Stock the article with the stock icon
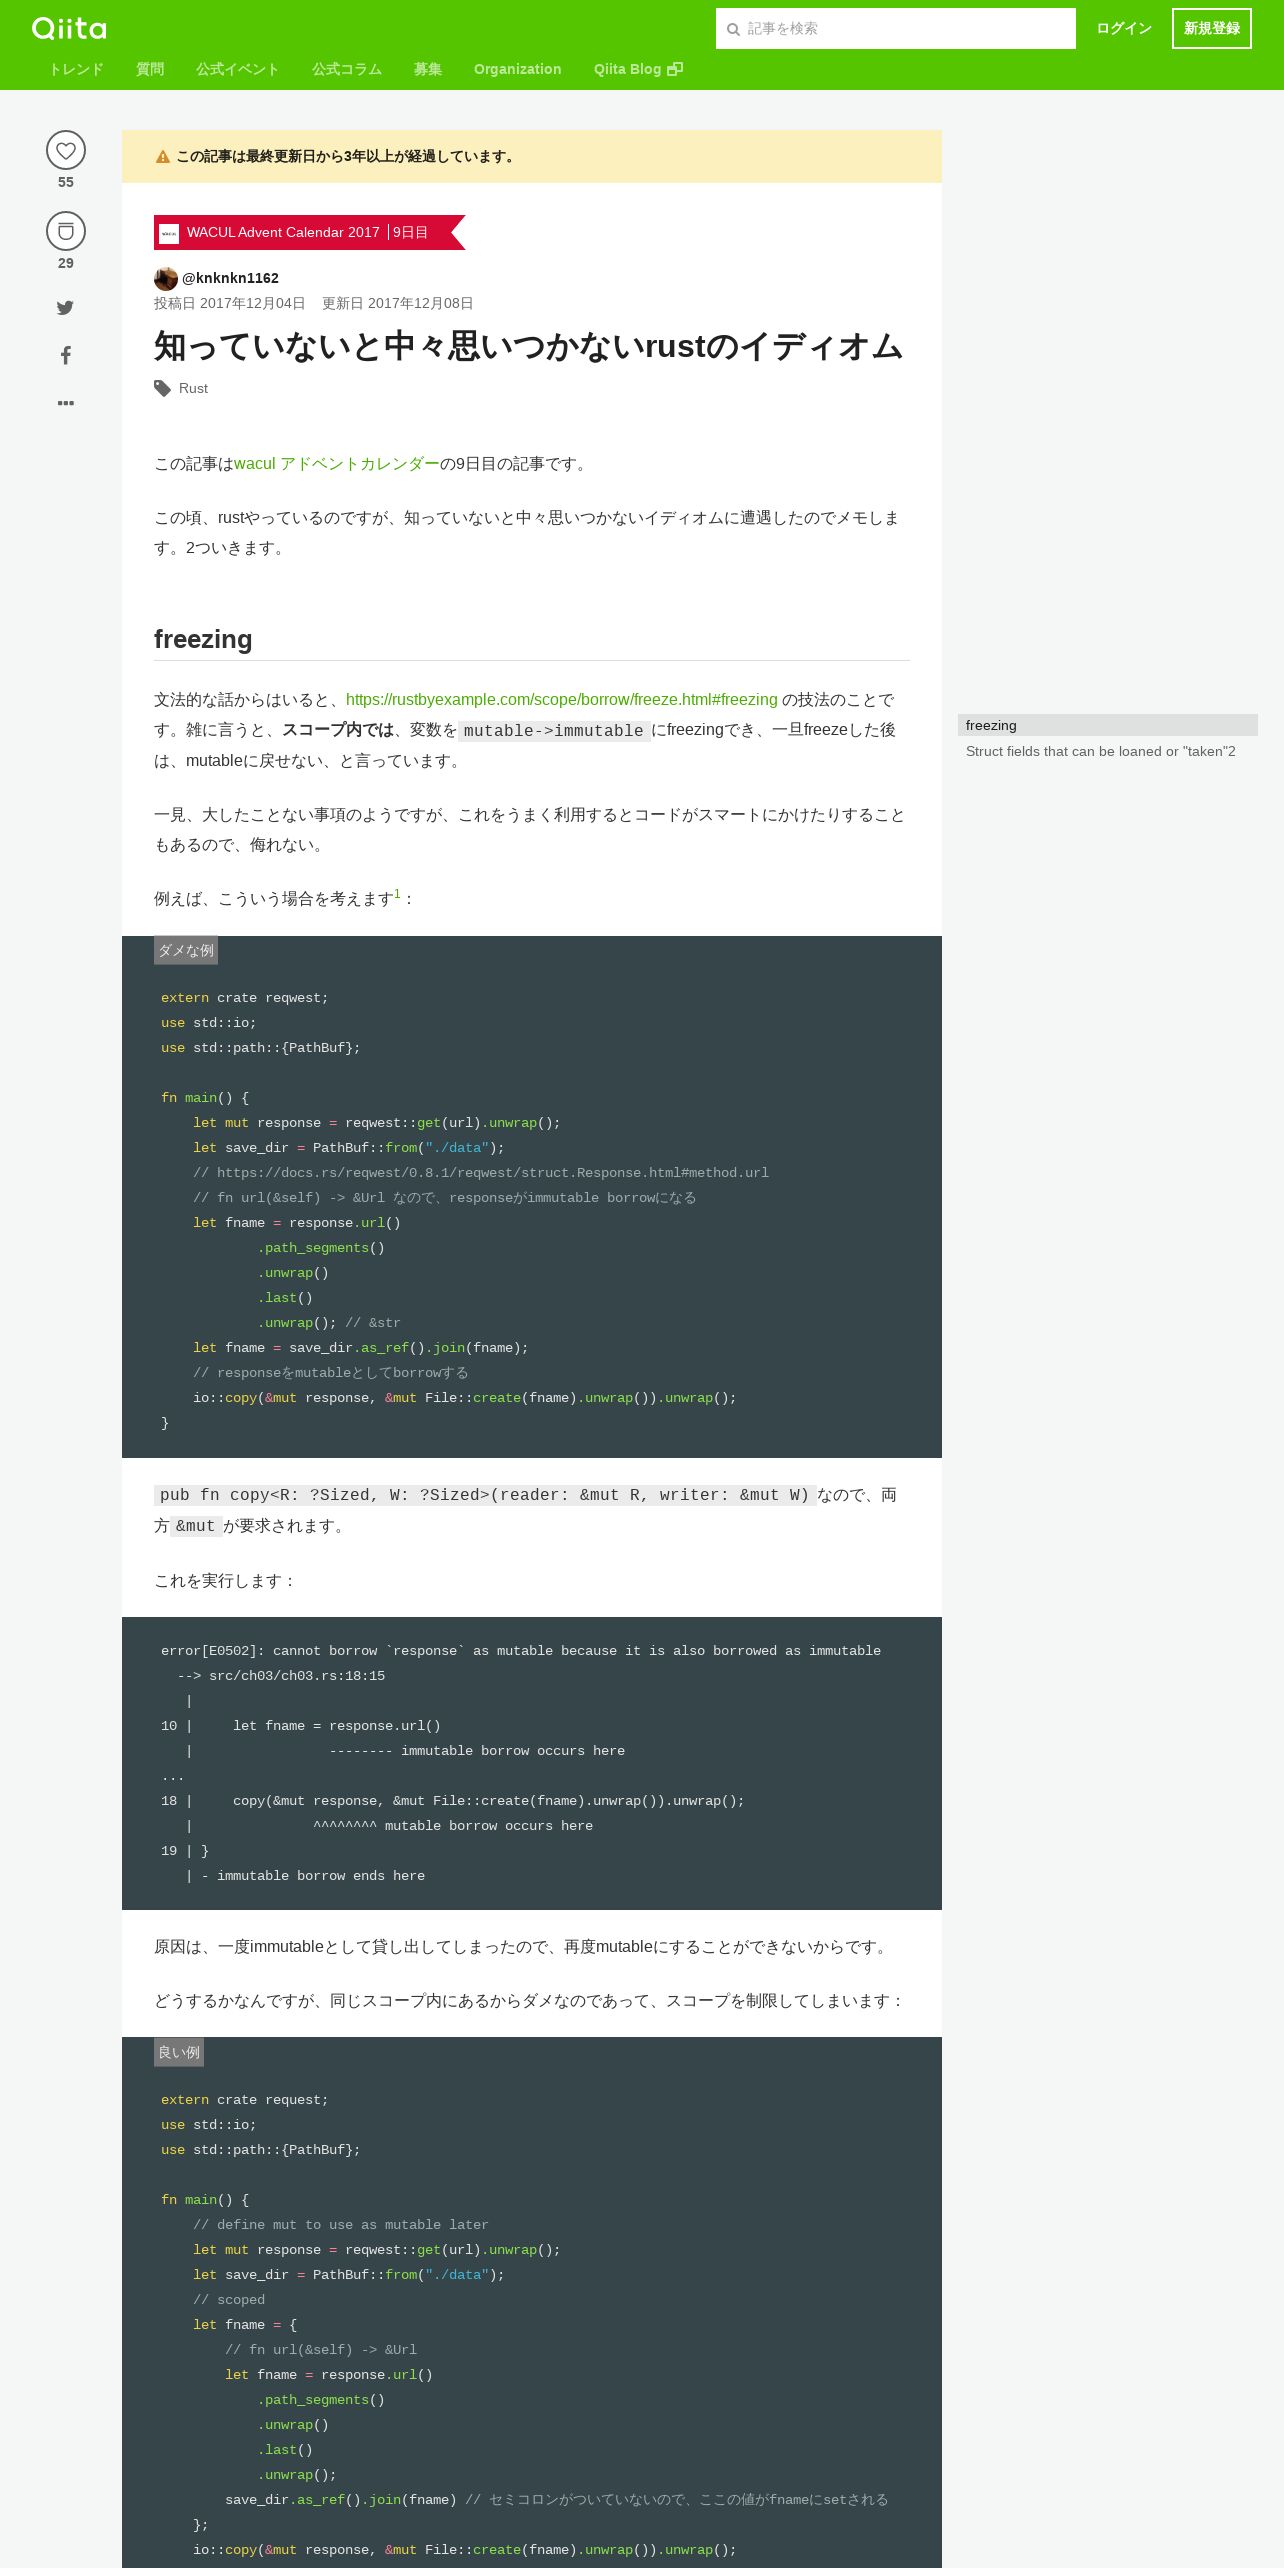Image resolution: width=1284 pixels, height=2568 pixels. 66,232
